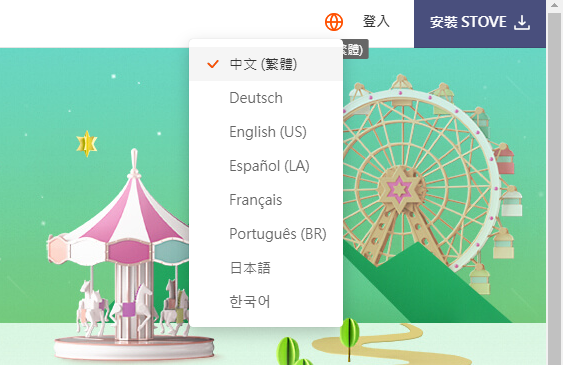This screenshot has height=365, width=563.
Task: Select 日本語 from the dropdown
Action: tap(266, 268)
